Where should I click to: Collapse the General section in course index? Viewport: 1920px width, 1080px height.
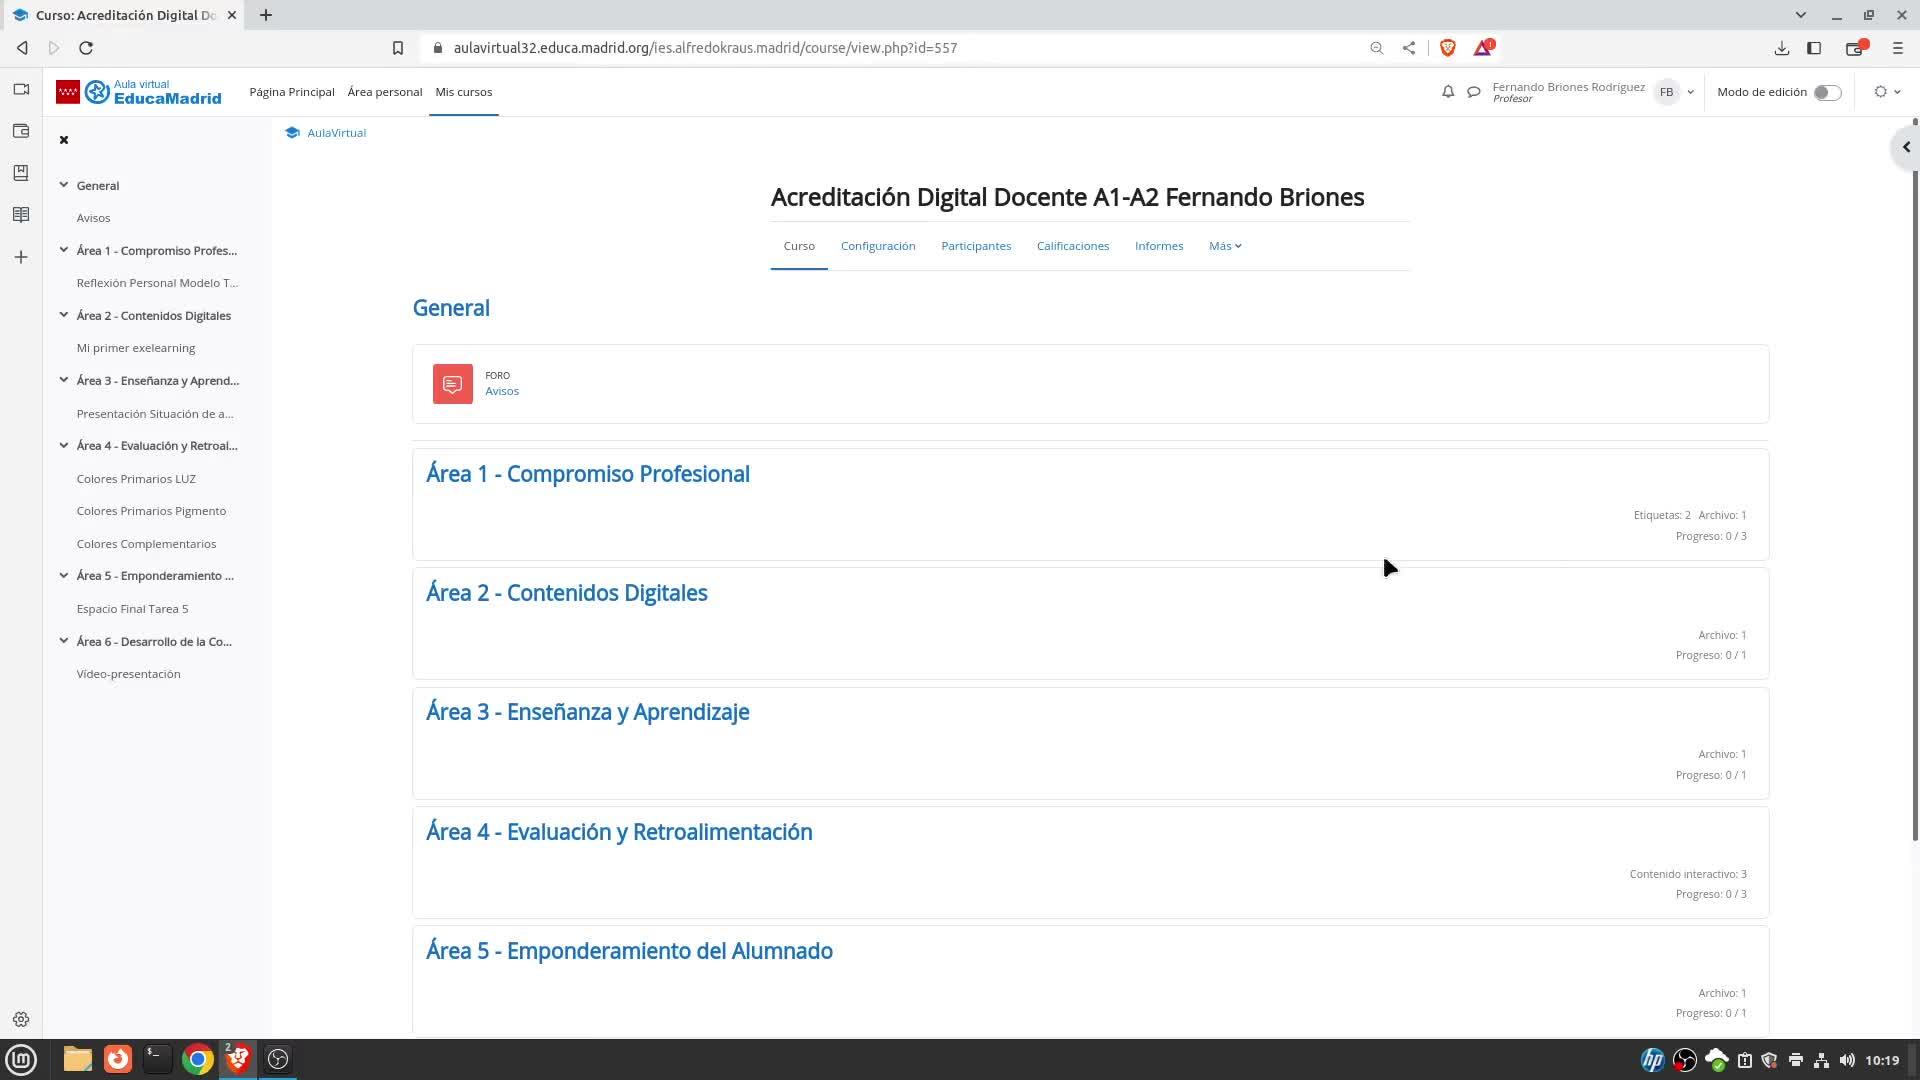[64, 185]
